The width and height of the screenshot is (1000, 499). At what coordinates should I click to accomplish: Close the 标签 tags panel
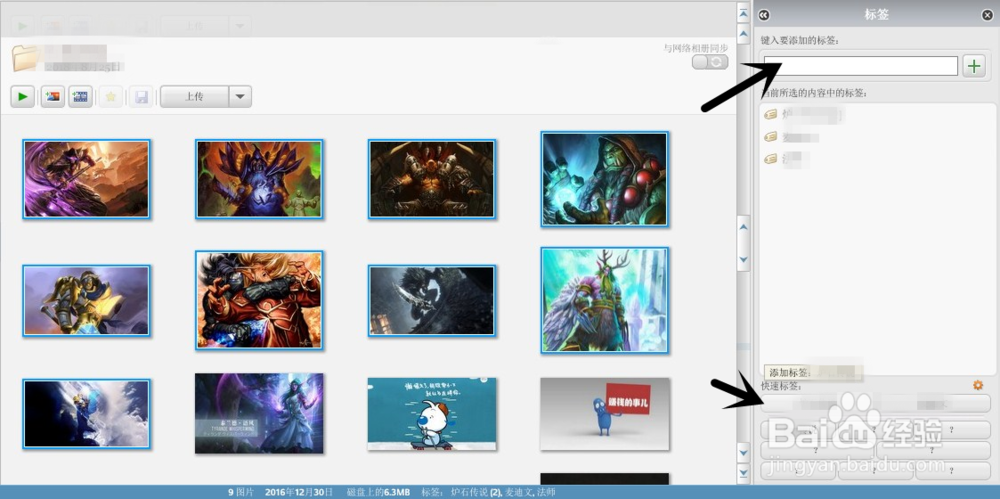987,15
